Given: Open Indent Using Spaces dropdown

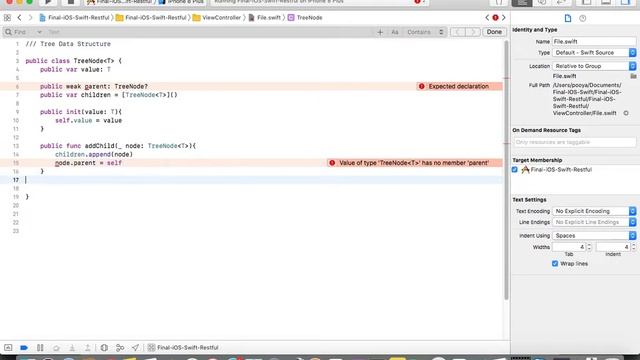Looking at the screenshot, I should (594, 236).
